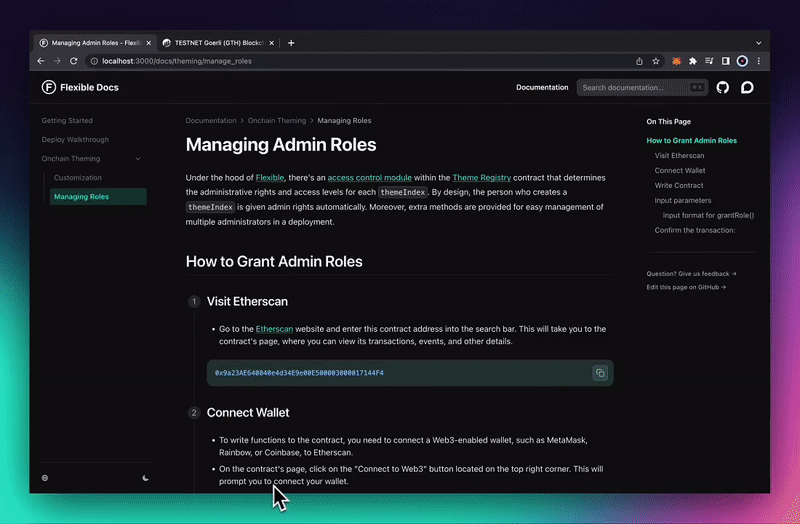Jump to Visit Etherscan in page outline
The height and width of the screenshot is (524, 800).
pos(679,156)
